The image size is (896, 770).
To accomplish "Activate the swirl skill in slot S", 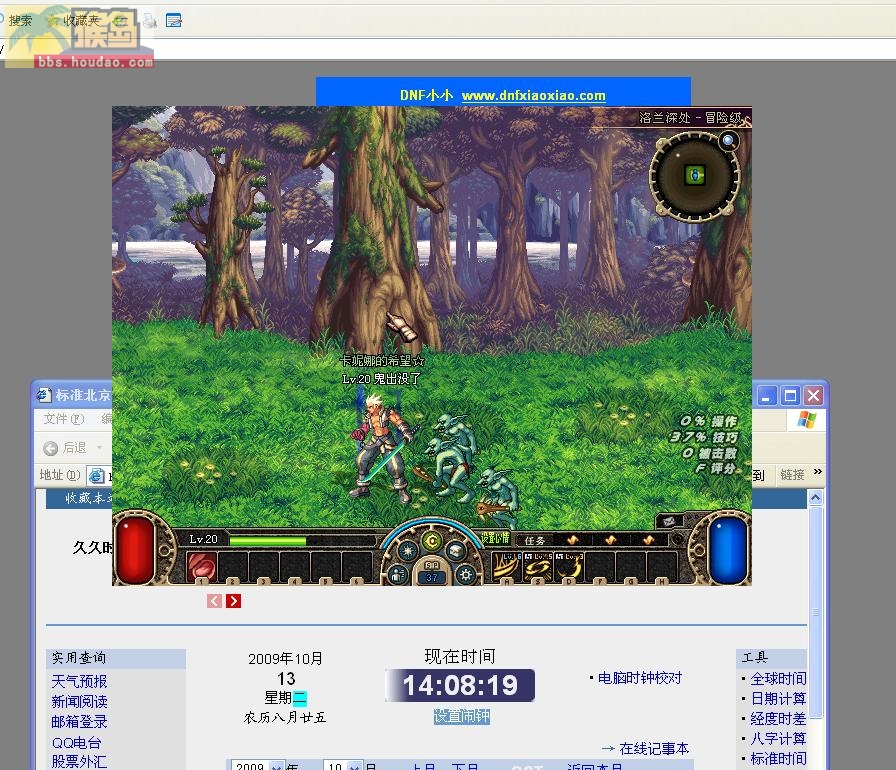I will tap(538, 567).
